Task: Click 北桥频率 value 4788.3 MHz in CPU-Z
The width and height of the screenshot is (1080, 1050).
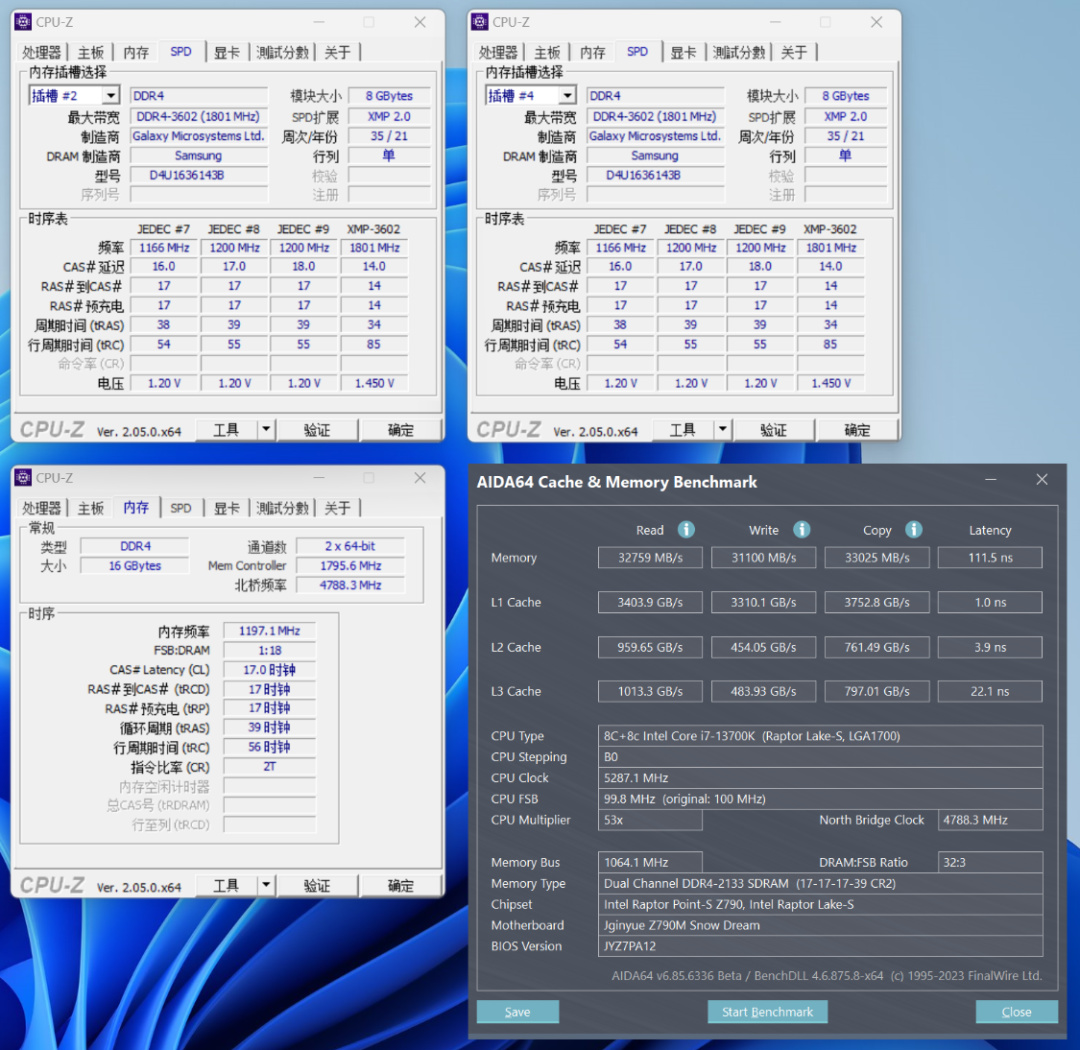Action: tap(351, 585)
